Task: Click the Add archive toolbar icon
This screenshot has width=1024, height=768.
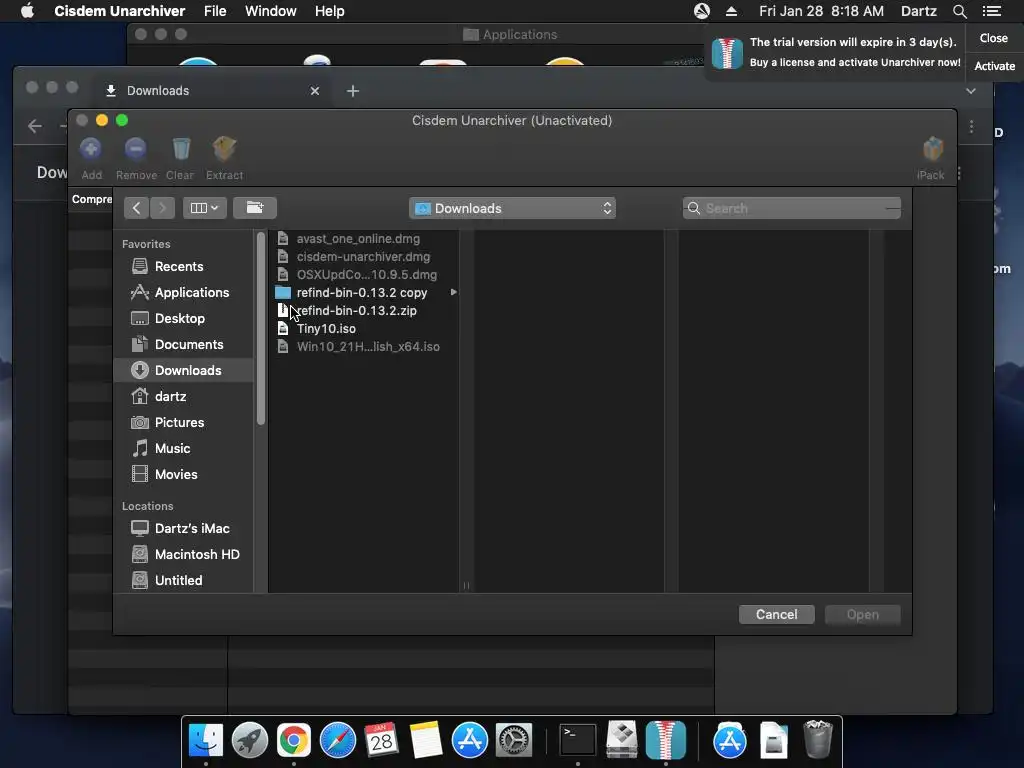Action: 91,150
